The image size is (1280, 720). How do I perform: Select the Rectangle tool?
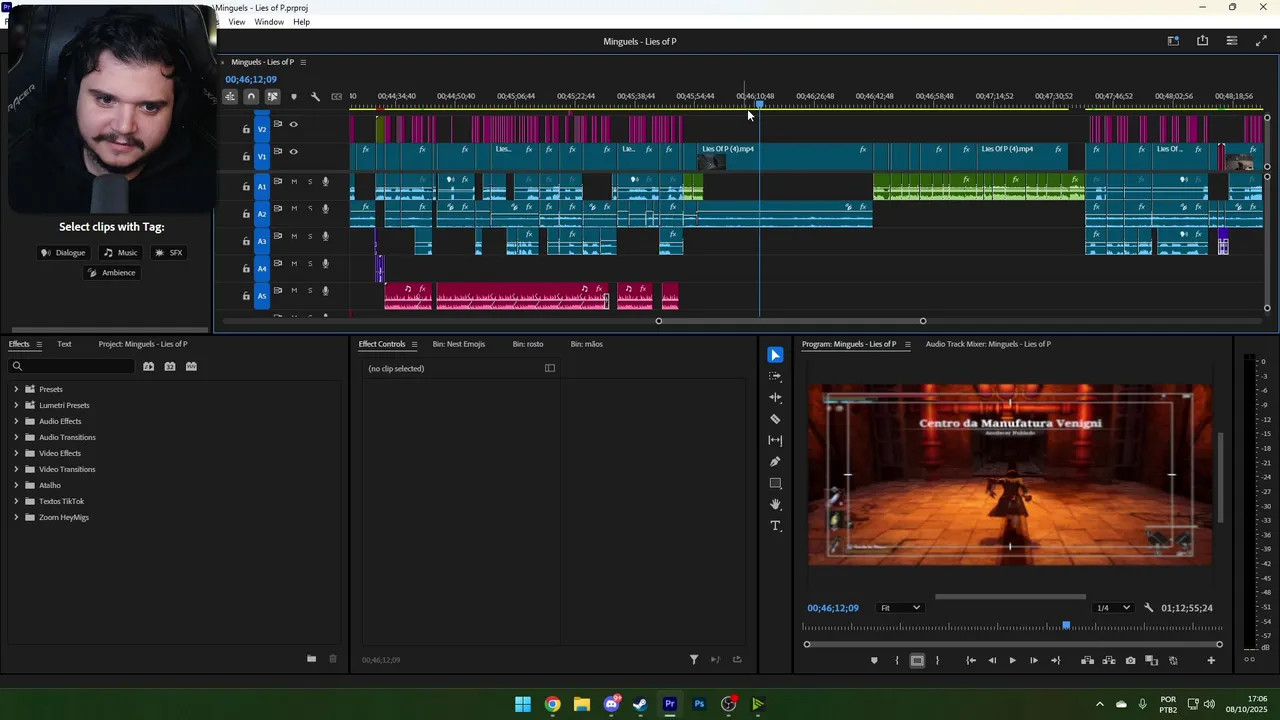tap(775, 483)
